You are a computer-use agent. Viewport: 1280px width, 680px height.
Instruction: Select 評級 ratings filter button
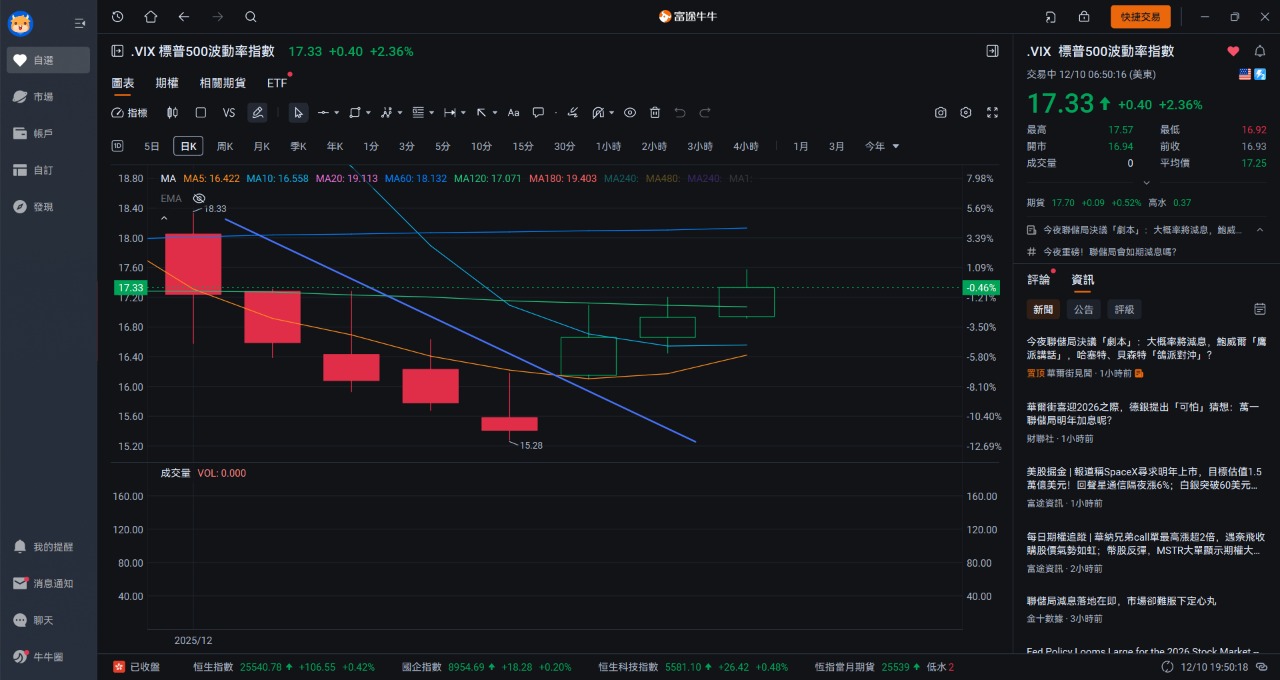tap(1125, 309)
